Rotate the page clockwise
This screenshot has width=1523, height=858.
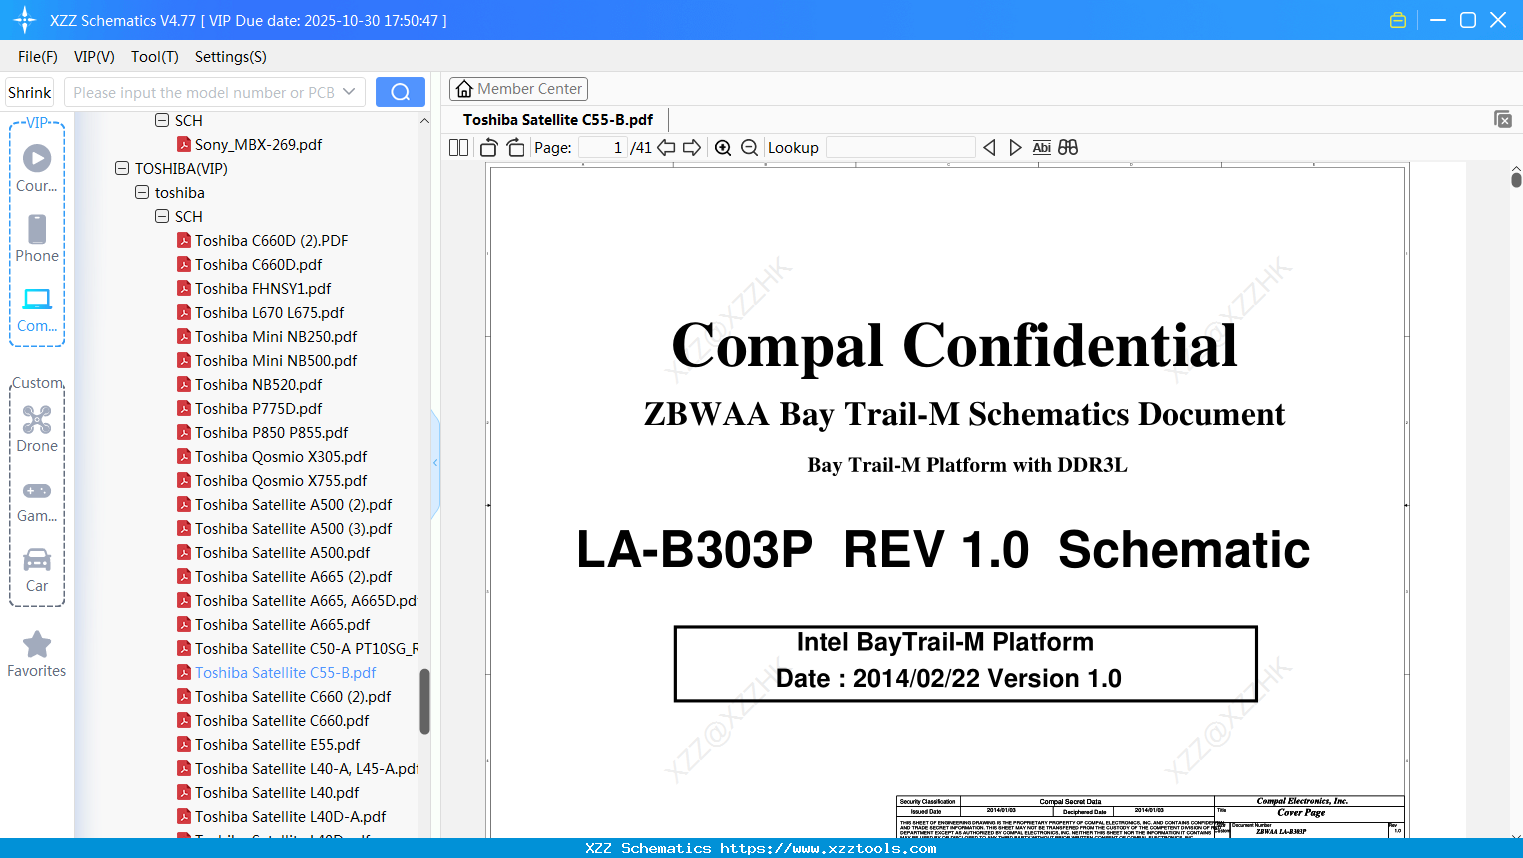516,147
